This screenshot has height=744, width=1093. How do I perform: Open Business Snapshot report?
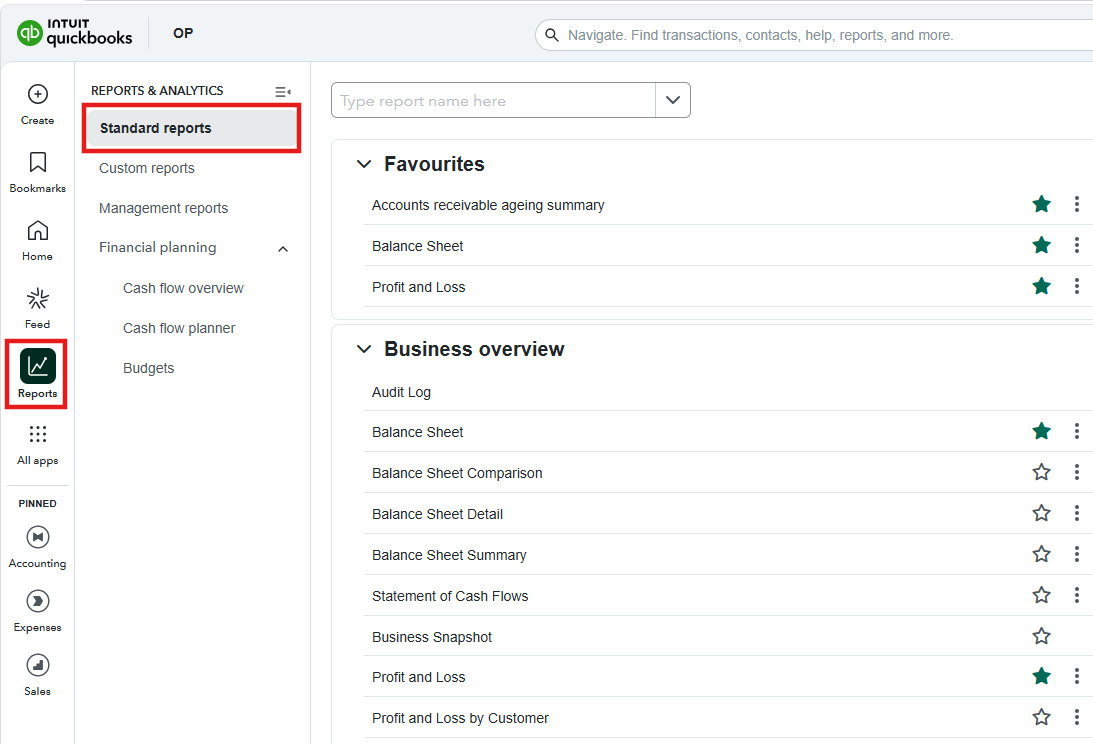click(432, 637)
